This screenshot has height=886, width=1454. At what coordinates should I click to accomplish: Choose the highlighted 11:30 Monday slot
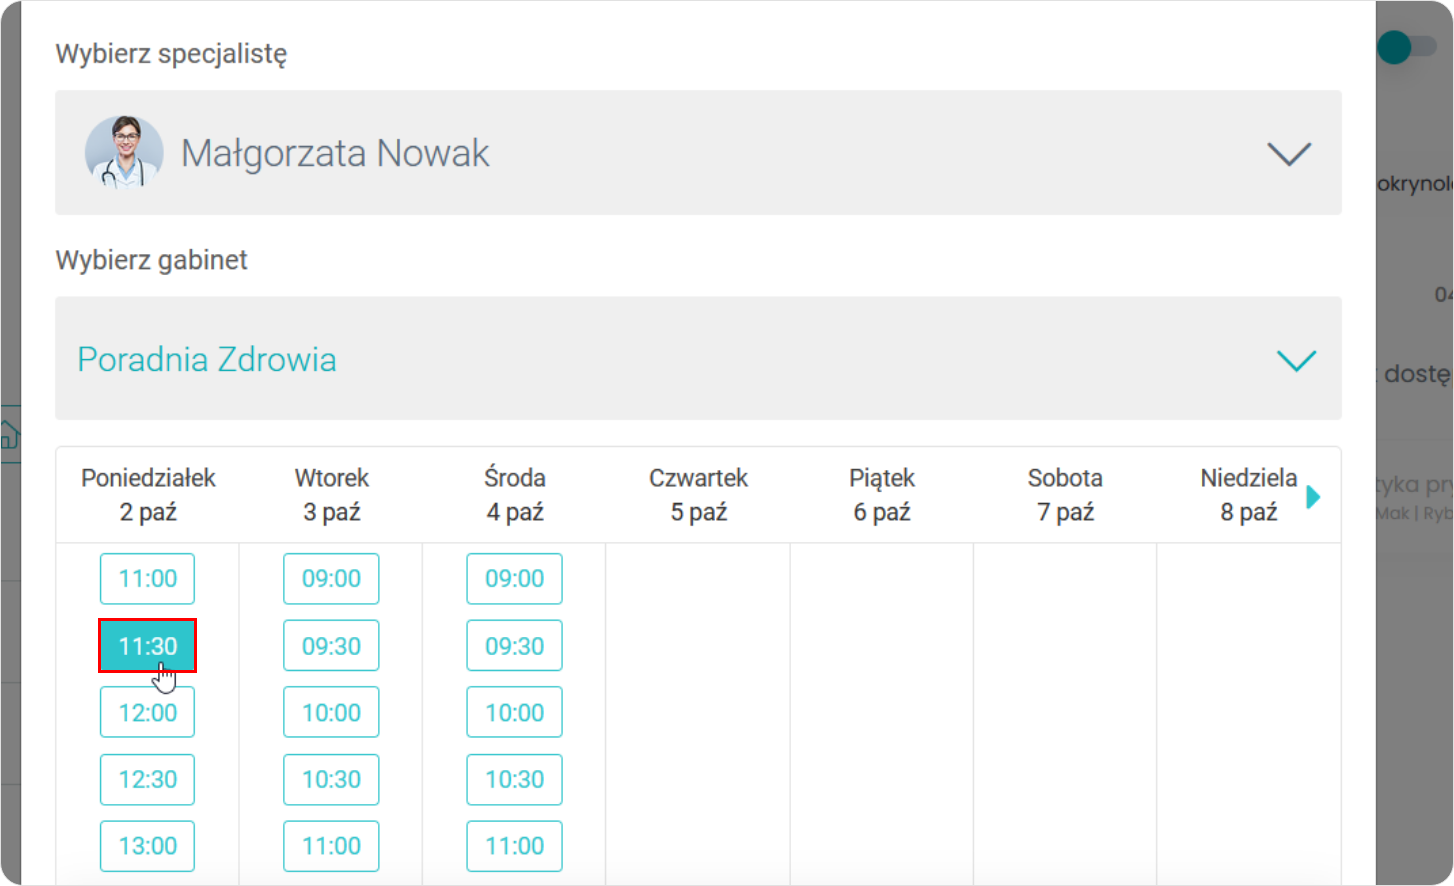tap(147, 646)
